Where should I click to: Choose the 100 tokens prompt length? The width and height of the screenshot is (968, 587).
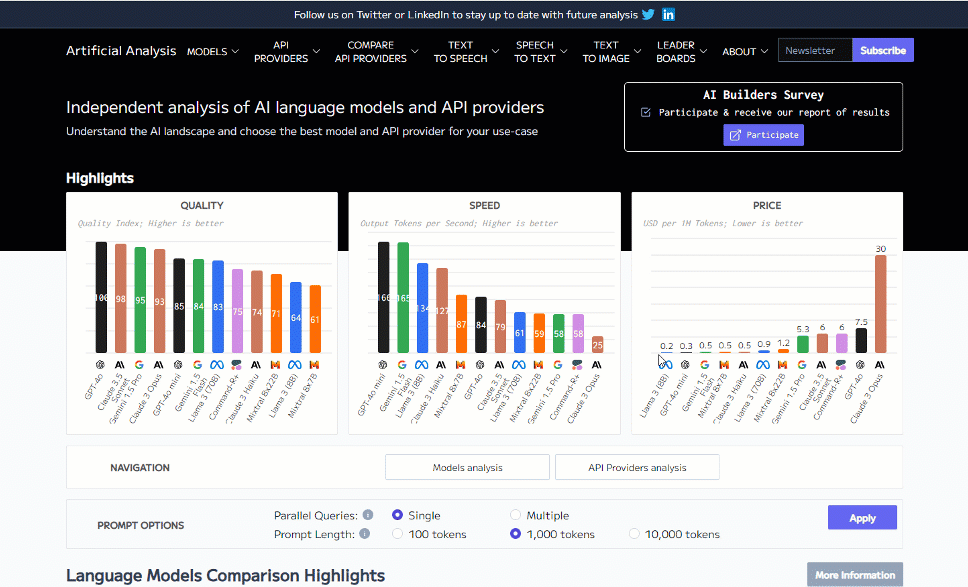[x=398, y=534]
